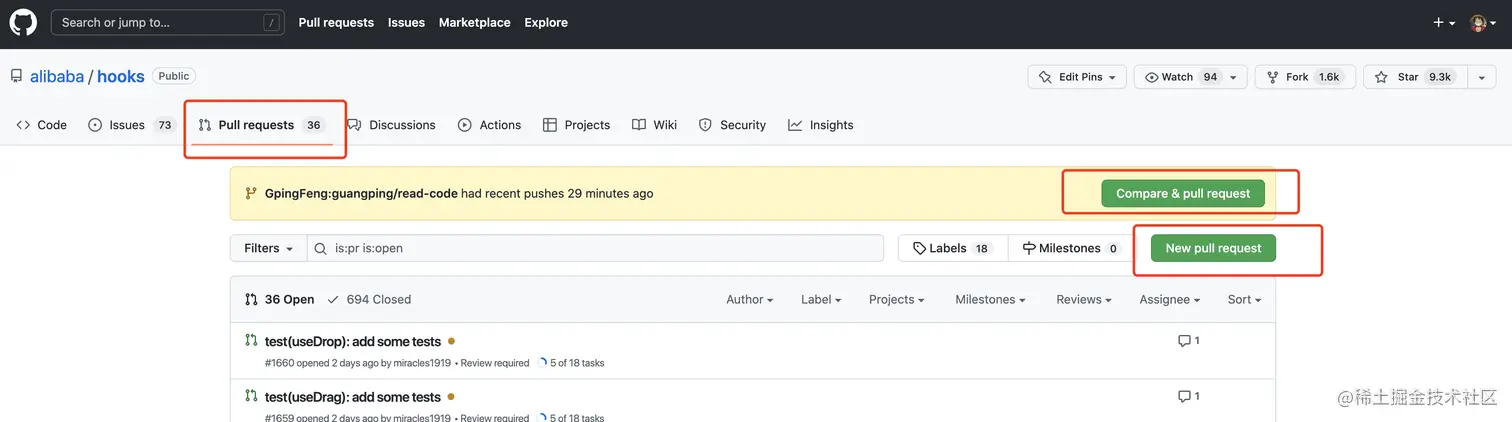
Task: Expand the Reviews filter dropdown
Action: pyautogui.click(x=1084, y=299)
